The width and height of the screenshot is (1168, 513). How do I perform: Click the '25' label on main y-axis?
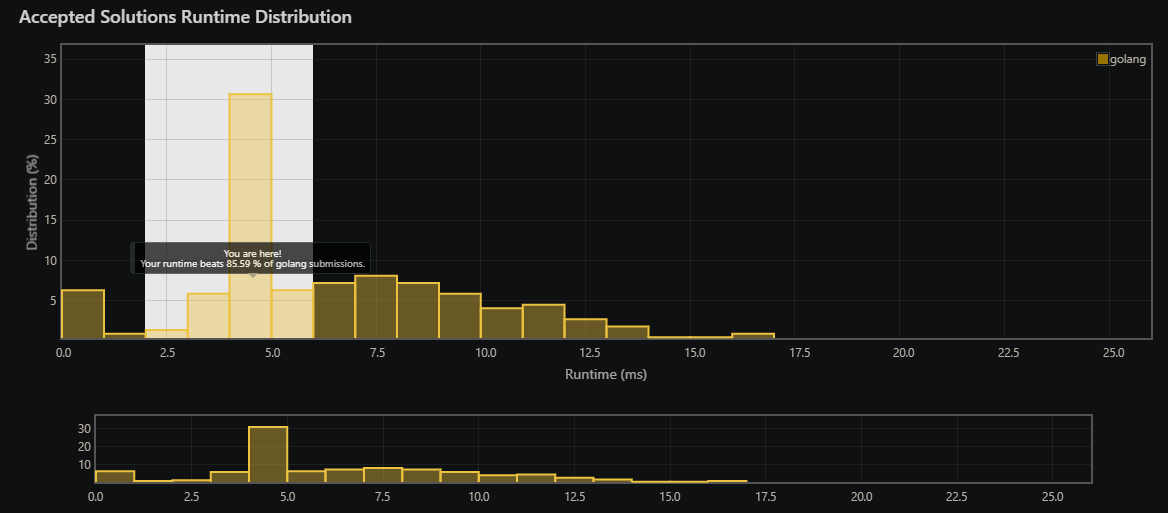(x=51, y=140)
